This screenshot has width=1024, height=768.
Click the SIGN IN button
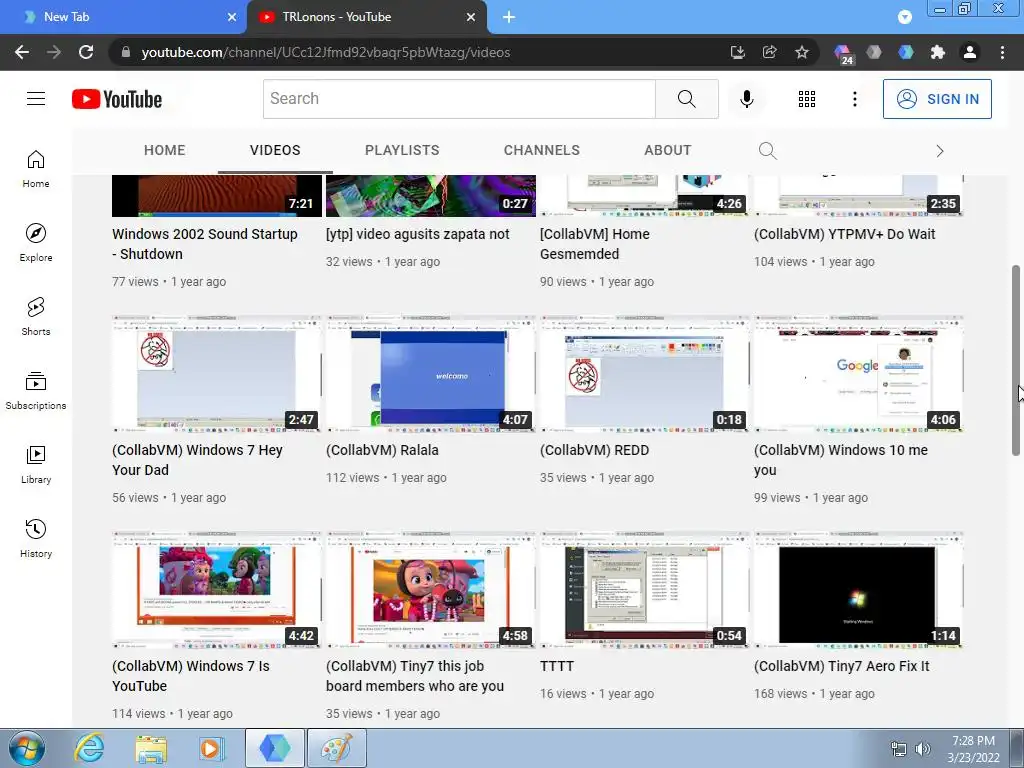pos(937,99)
